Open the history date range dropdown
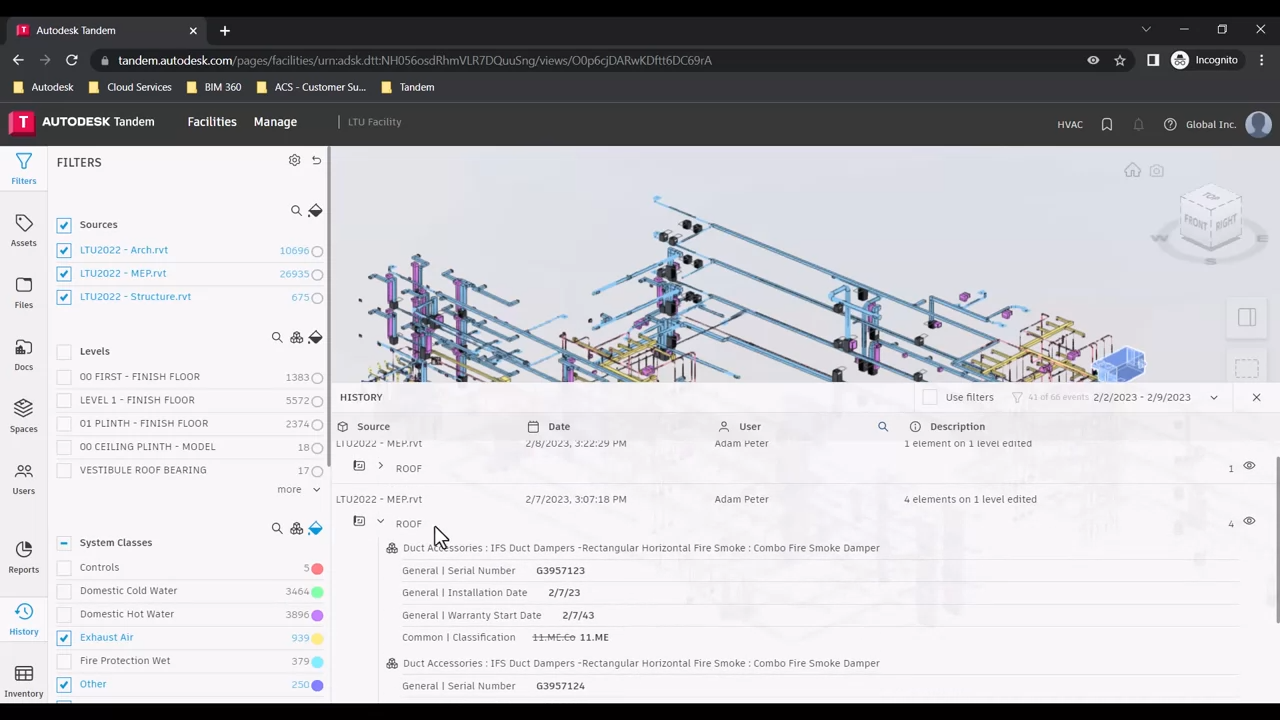 1213,398
